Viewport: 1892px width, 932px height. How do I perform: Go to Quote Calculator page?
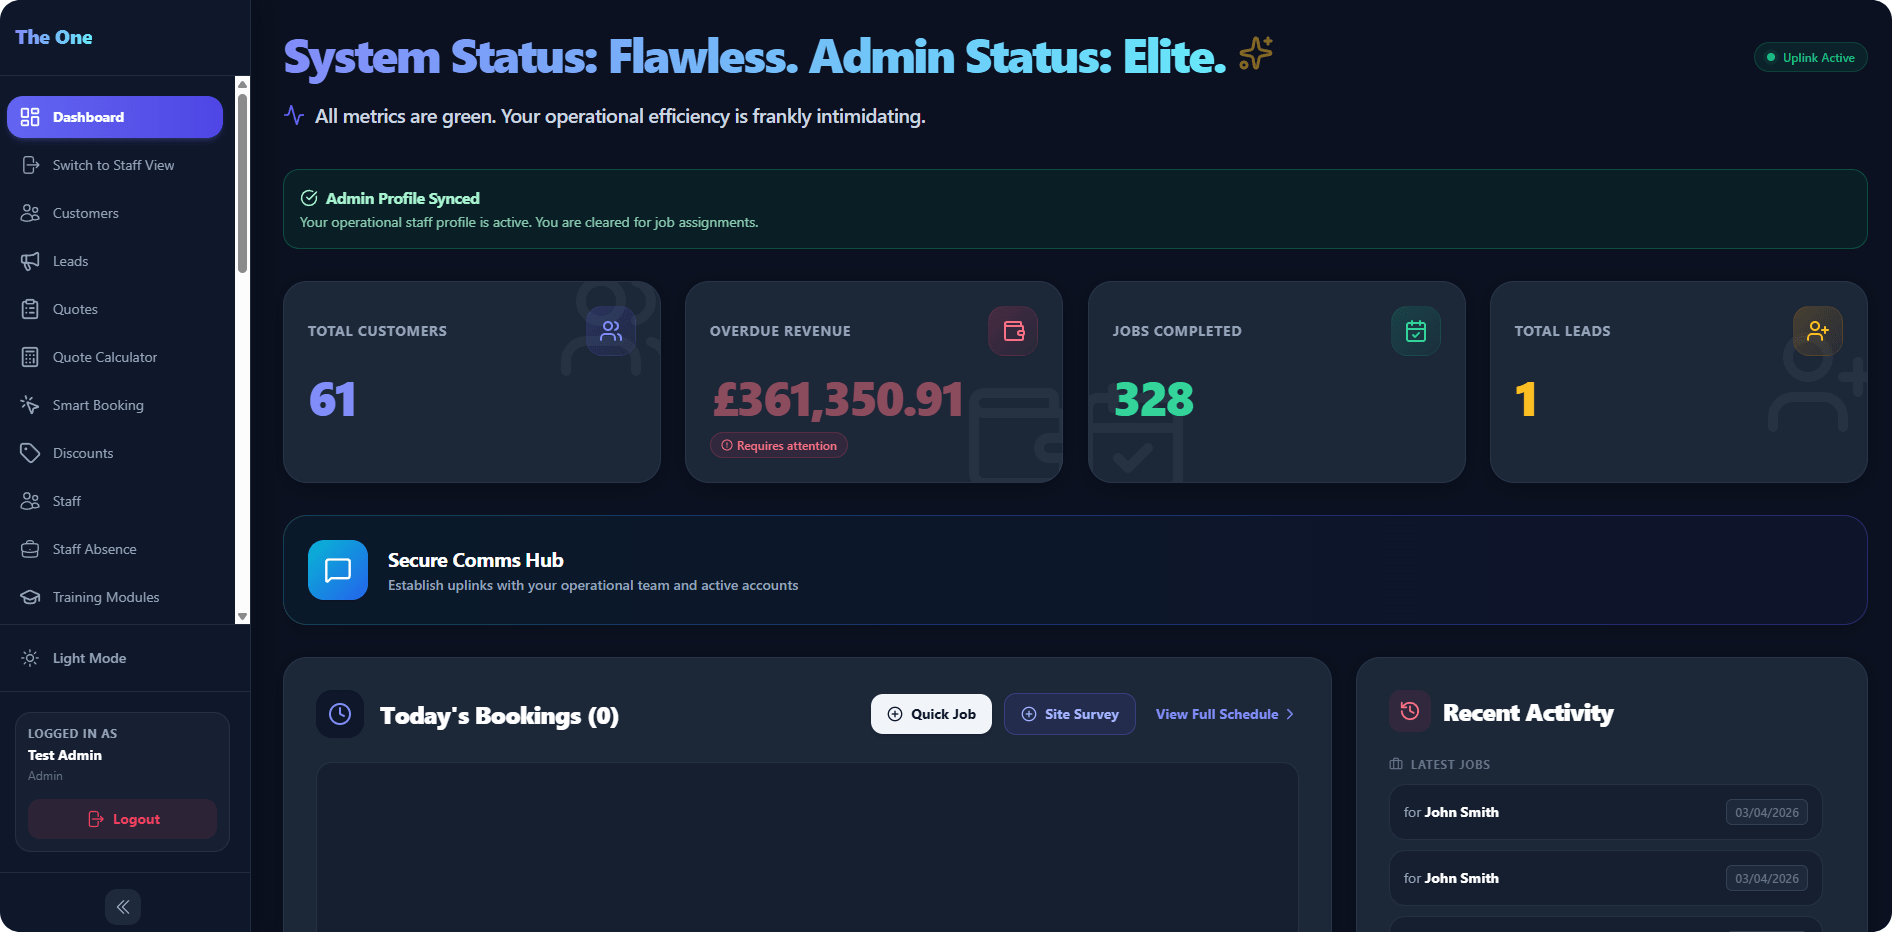(104, 357)
